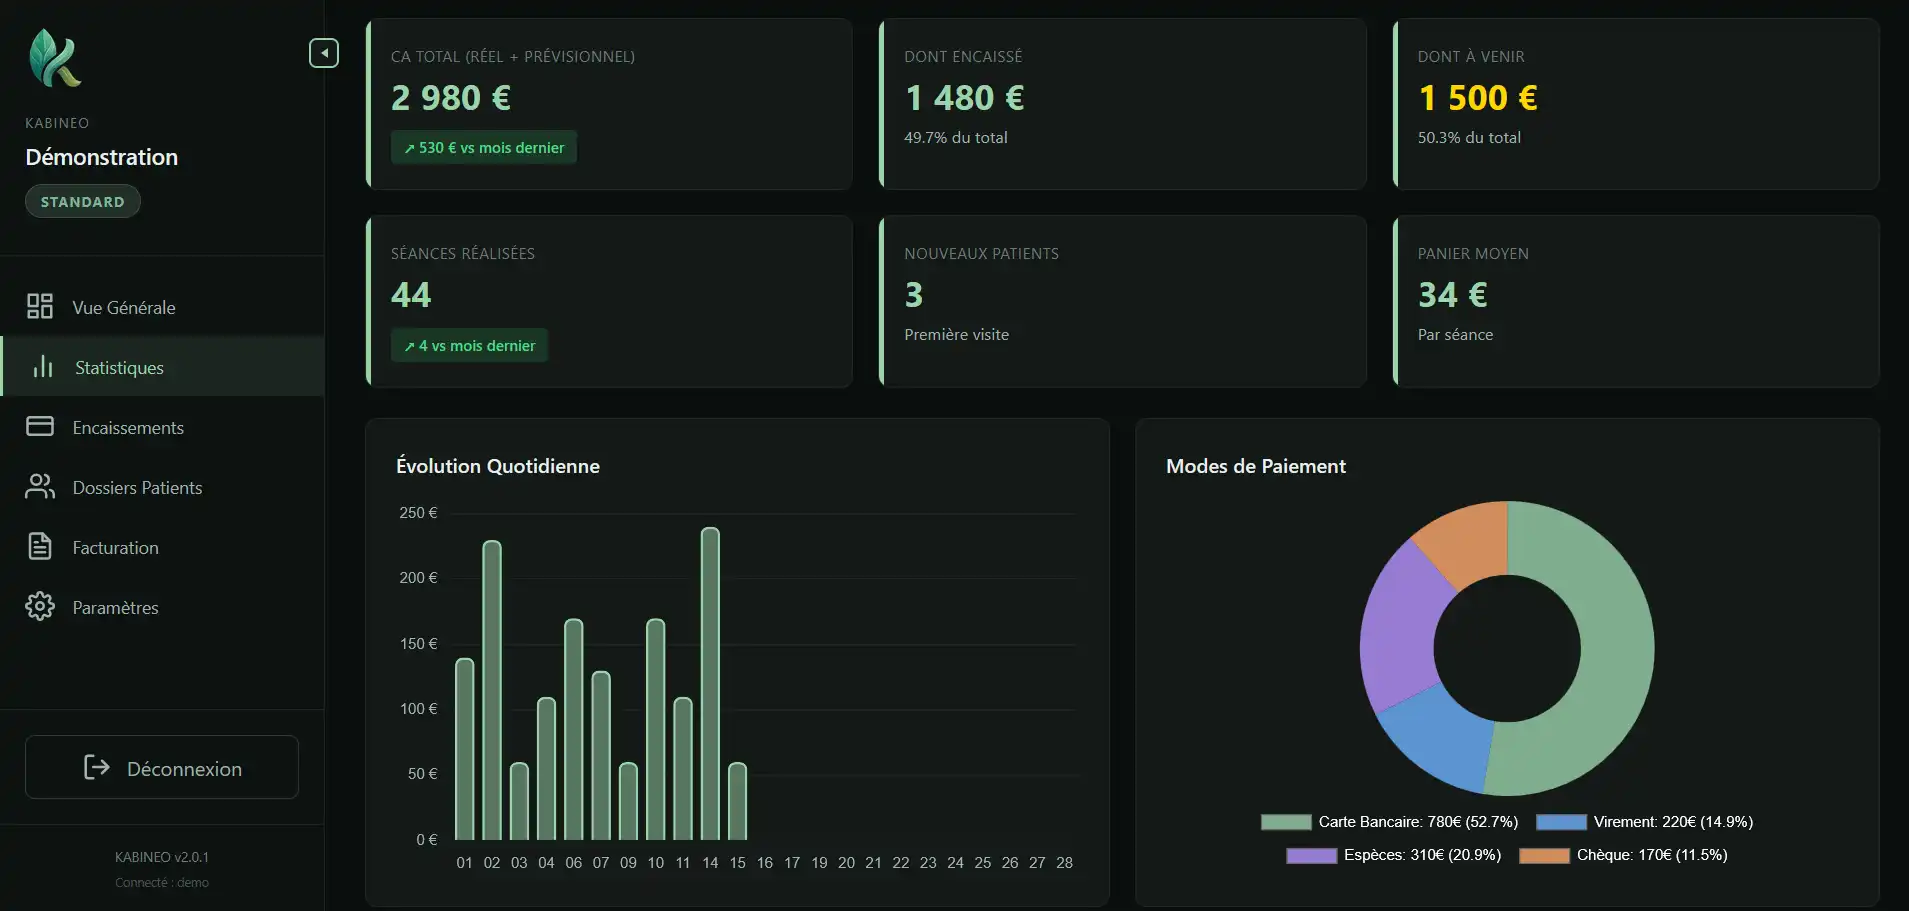Open Encaissements via the card icon
Image resolution: width=1909 pixels, height=911 pixels.
40,427
